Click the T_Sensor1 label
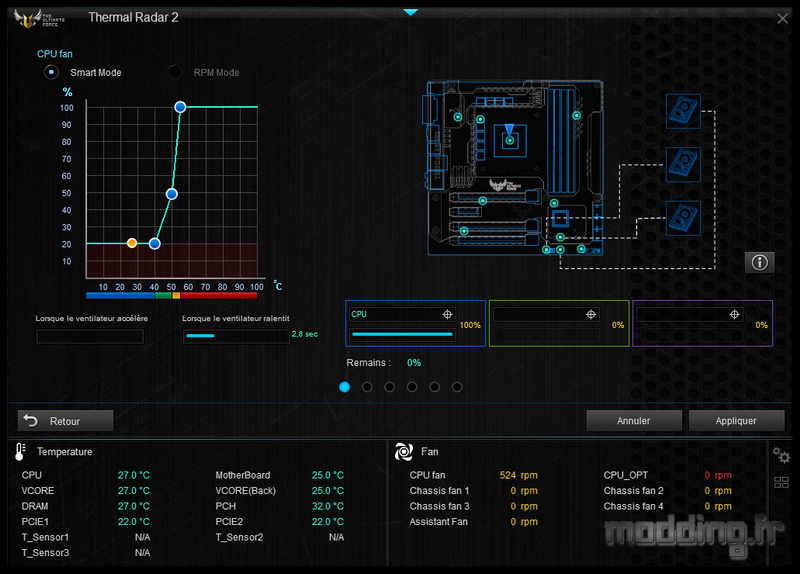This screenshot has height=574, width=800. coord(45,537)
